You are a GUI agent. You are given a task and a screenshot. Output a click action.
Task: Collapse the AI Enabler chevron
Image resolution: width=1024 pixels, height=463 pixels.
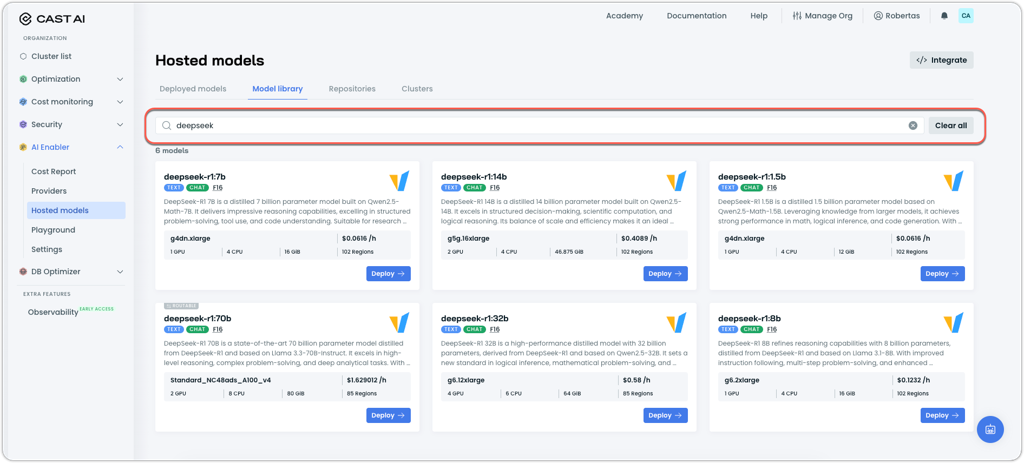tap(120, 147)
